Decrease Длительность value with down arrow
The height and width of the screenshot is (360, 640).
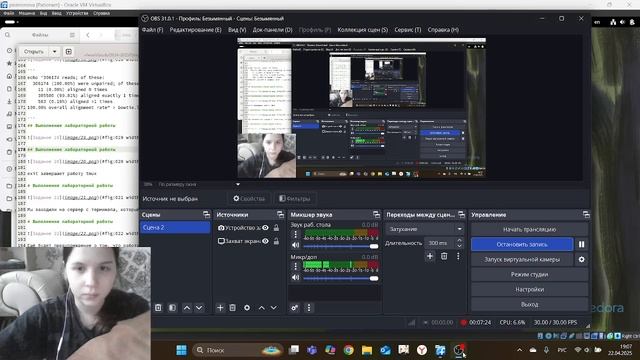tap(459, 246)
